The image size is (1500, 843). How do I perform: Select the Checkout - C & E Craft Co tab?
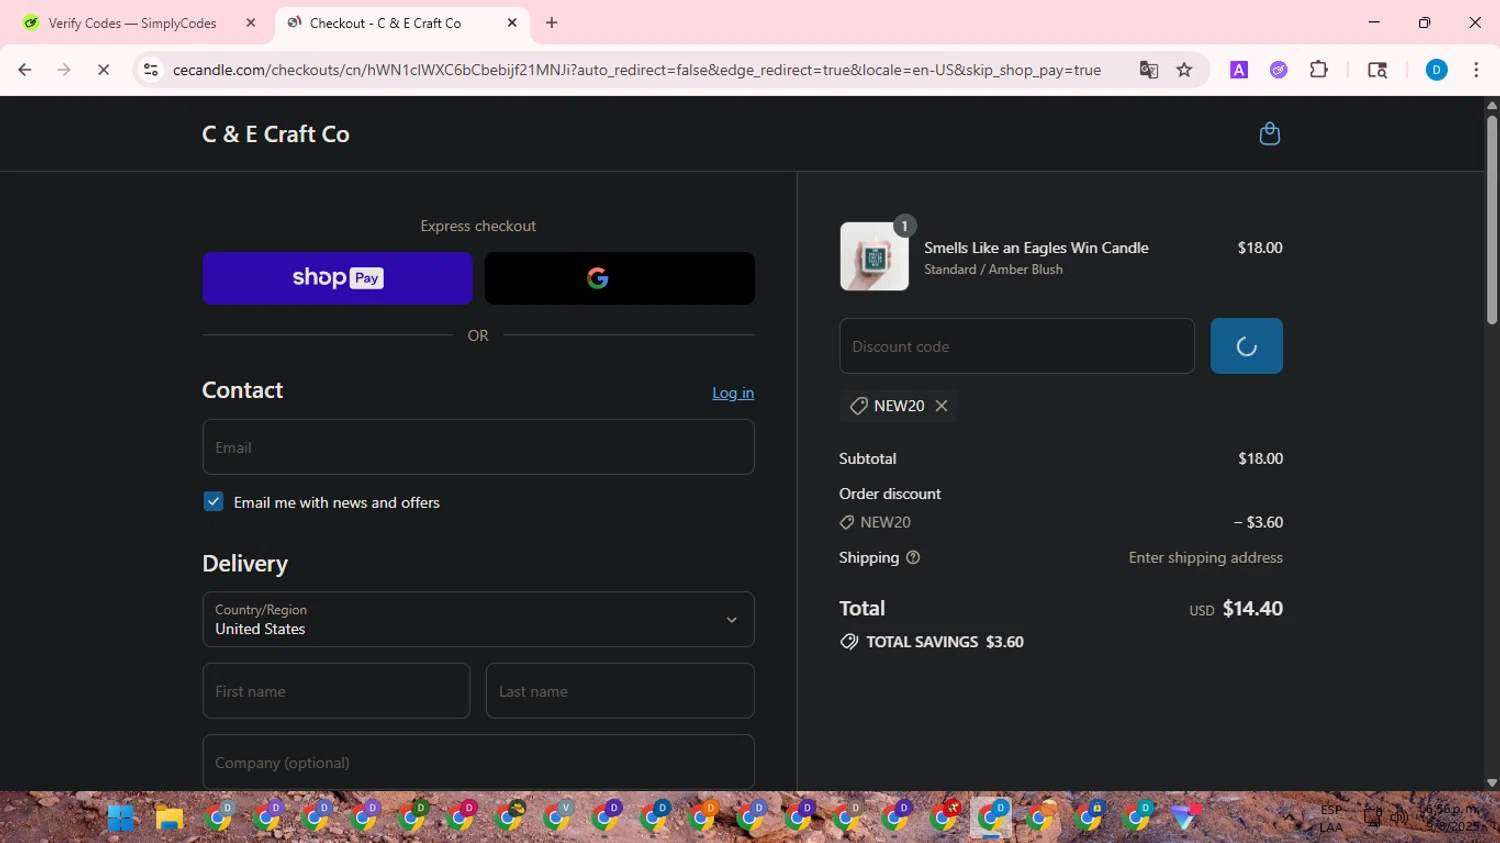pos(385,23)
